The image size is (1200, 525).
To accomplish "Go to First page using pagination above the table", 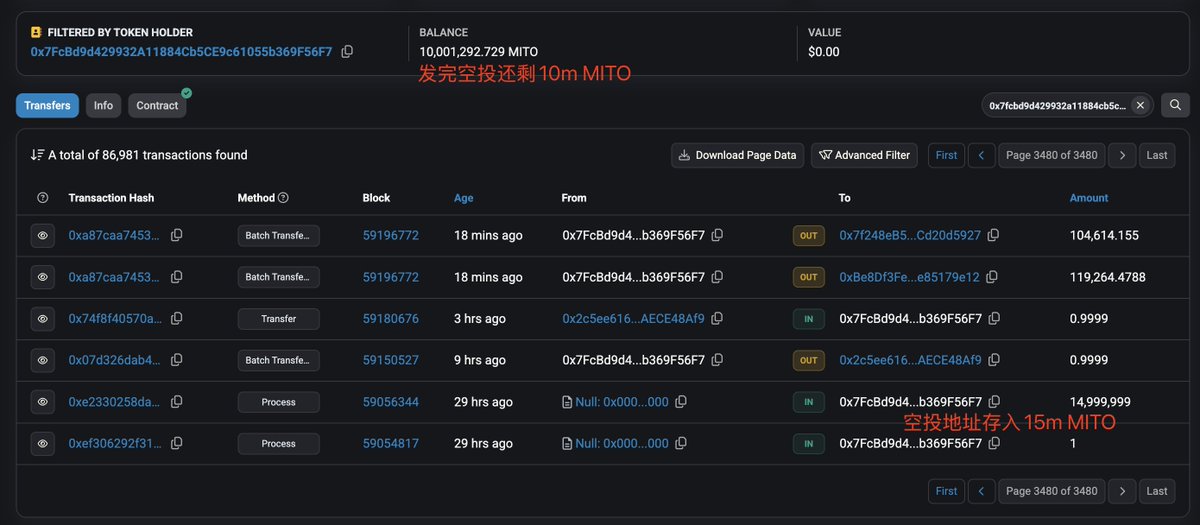I will click(x=946, y=155).
